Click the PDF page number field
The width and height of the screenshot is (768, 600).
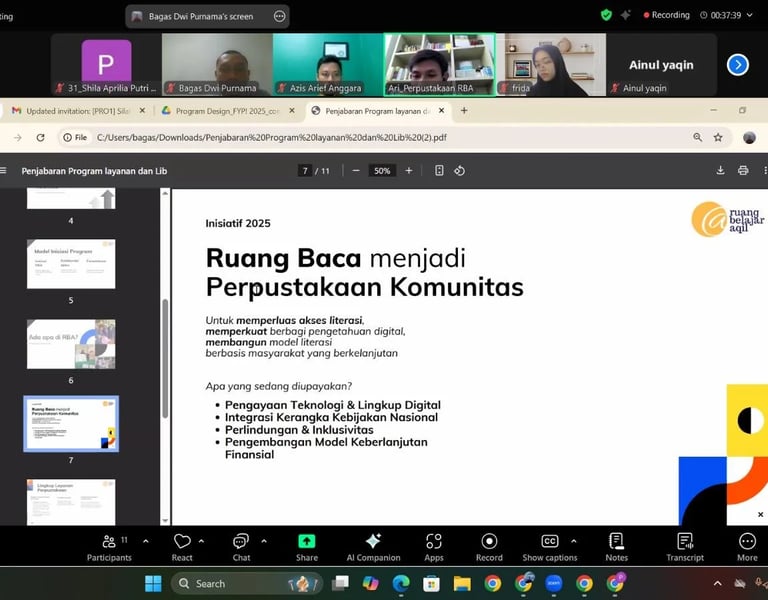pyautogui.click(x=305, y=171)
